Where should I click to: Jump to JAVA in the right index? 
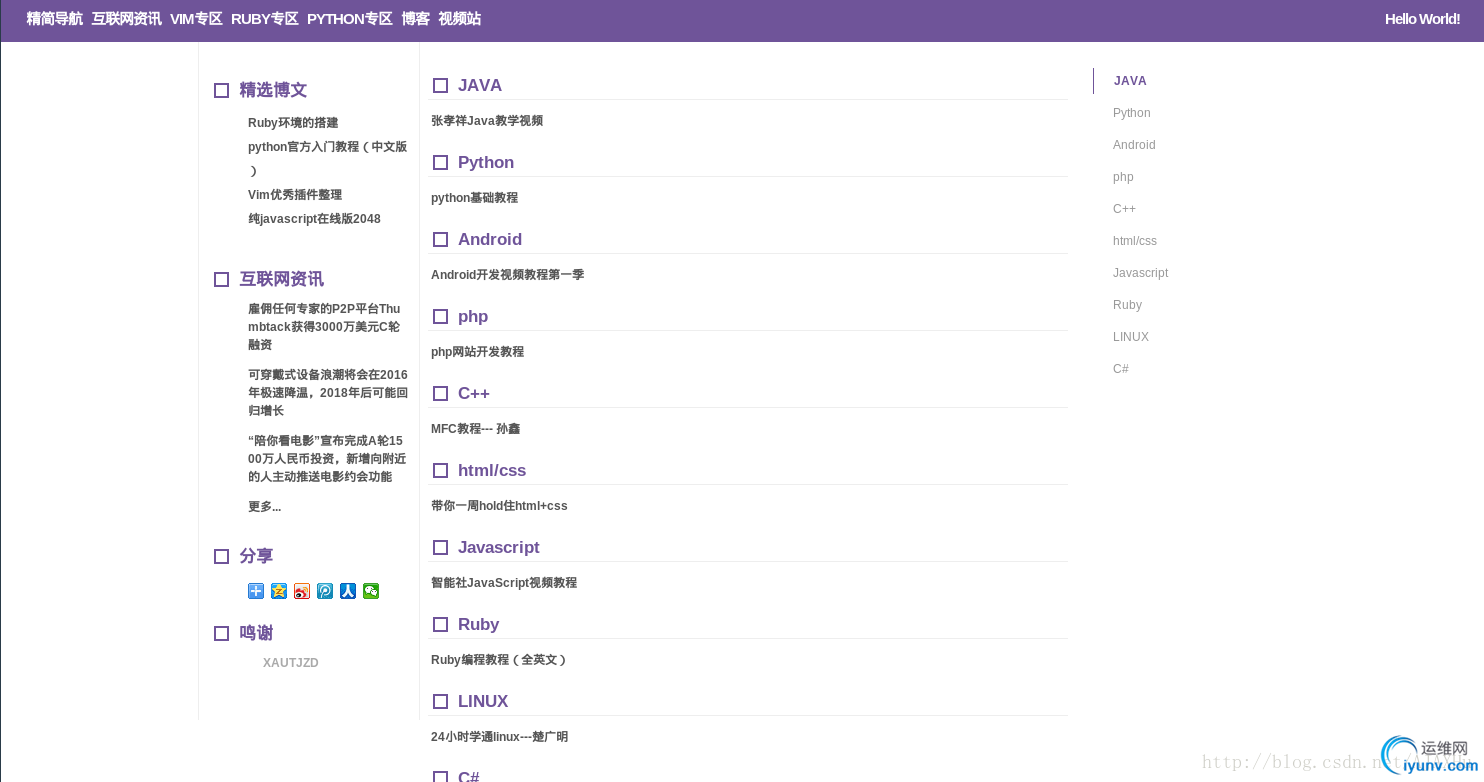click(x=1130, y=81)
